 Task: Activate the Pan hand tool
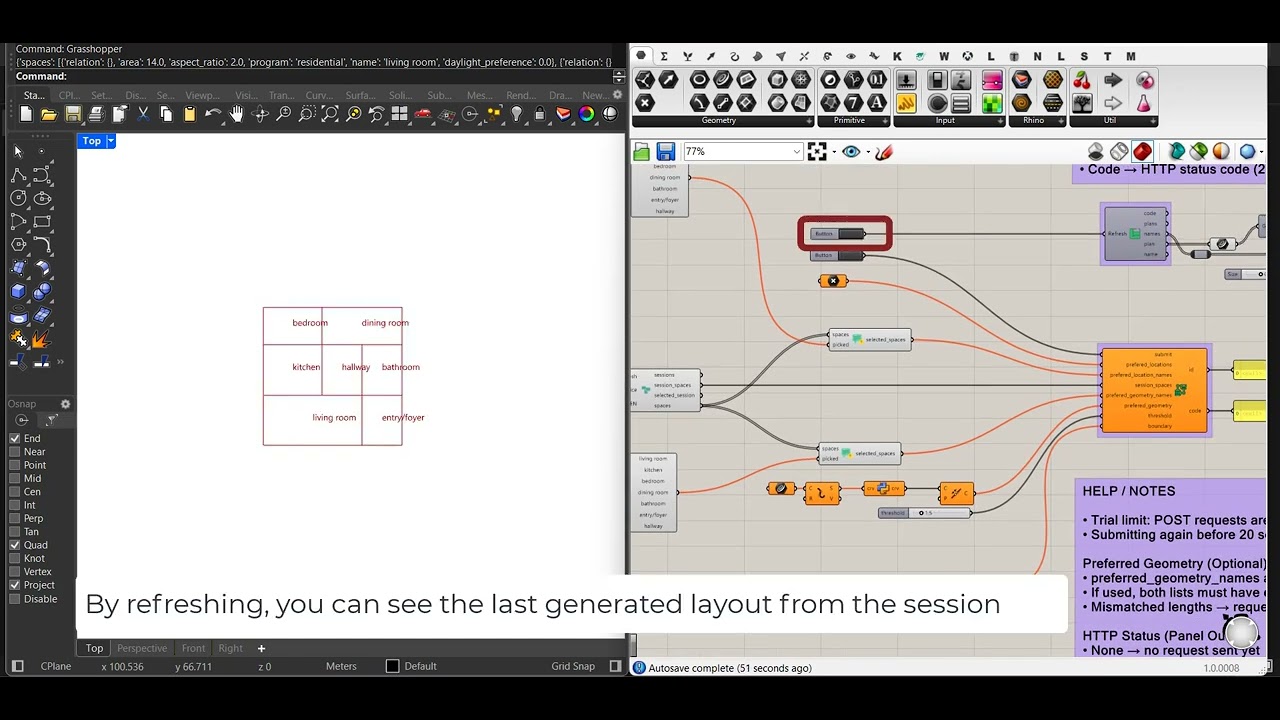[x=236, y=115]
